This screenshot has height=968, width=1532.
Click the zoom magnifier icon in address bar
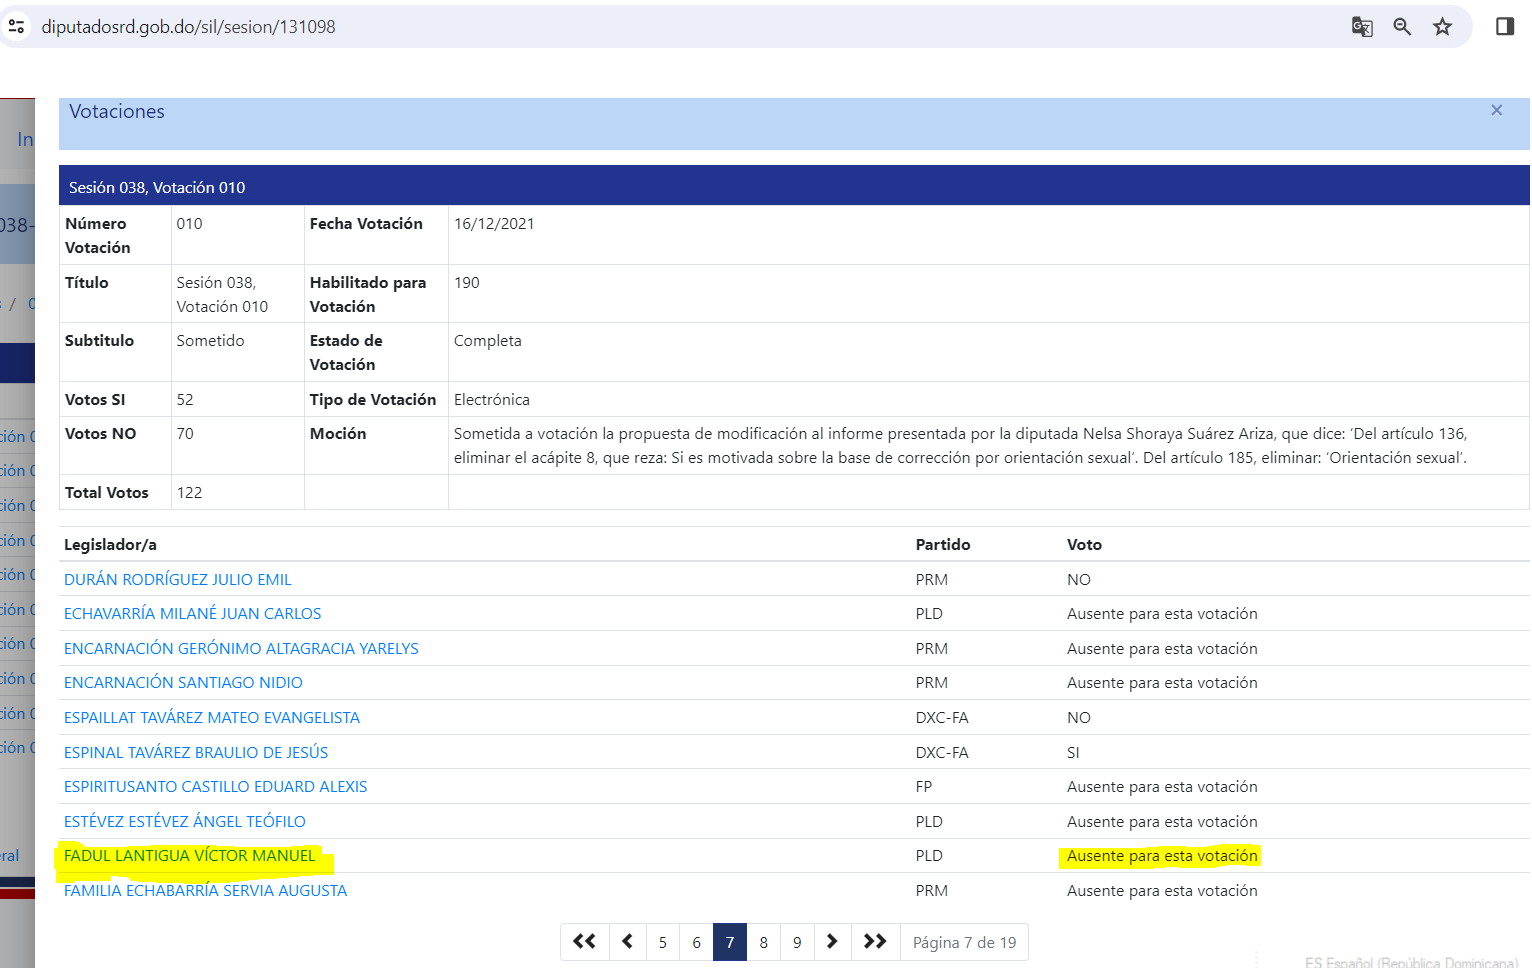(1402, 27)
